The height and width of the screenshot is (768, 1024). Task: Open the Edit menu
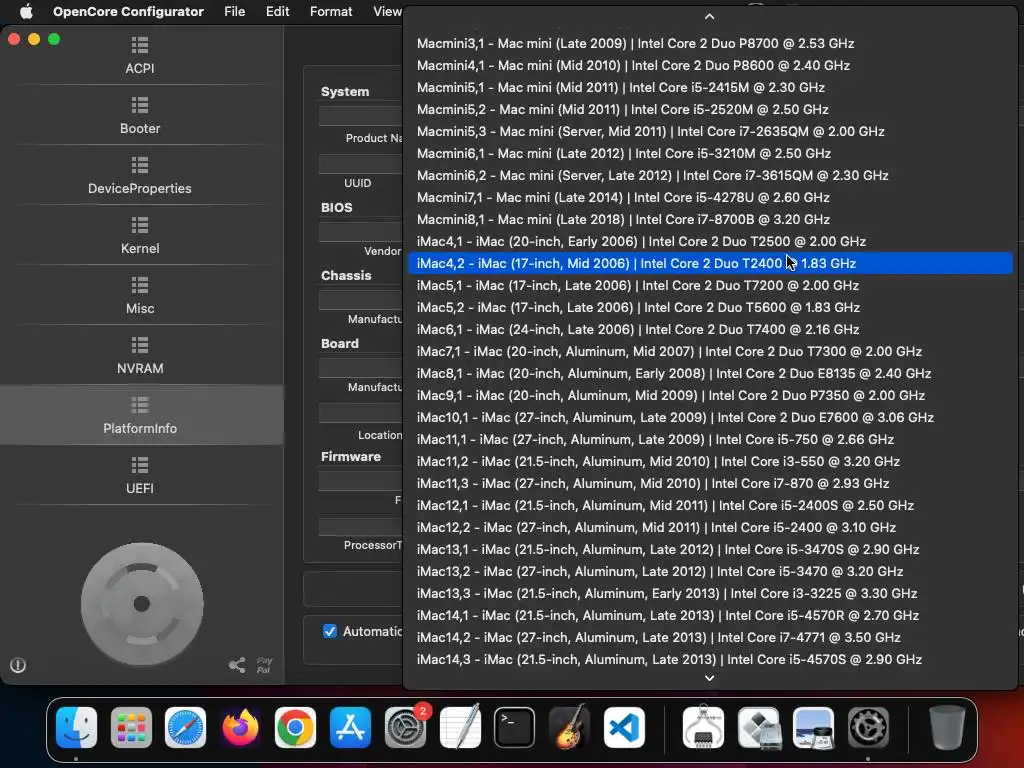coord(278,11)
